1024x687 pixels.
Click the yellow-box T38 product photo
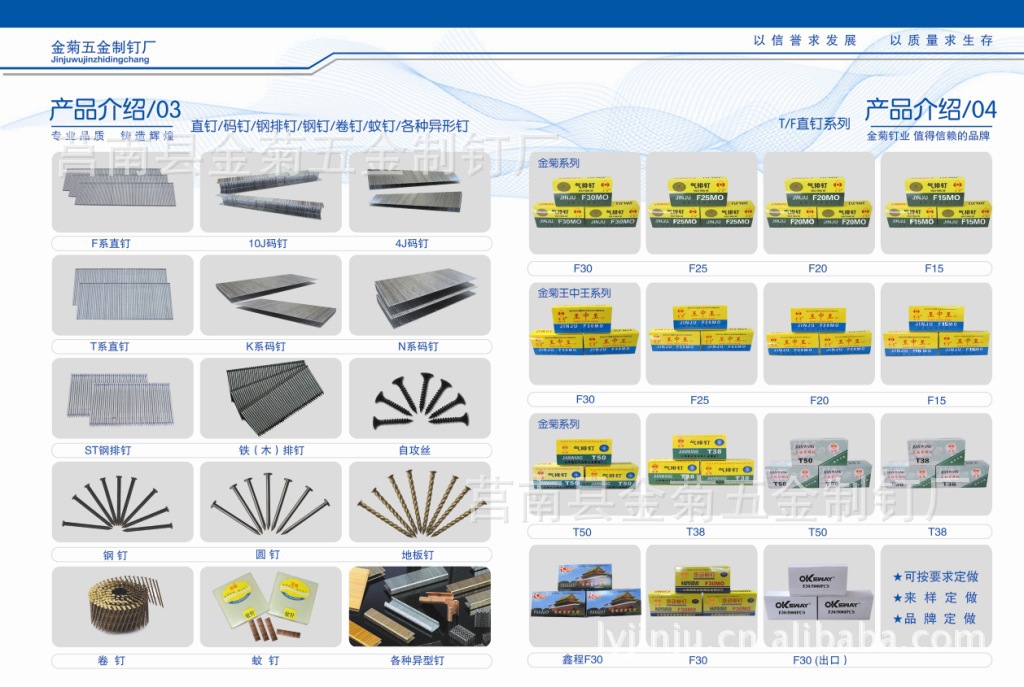click(701, 464)
